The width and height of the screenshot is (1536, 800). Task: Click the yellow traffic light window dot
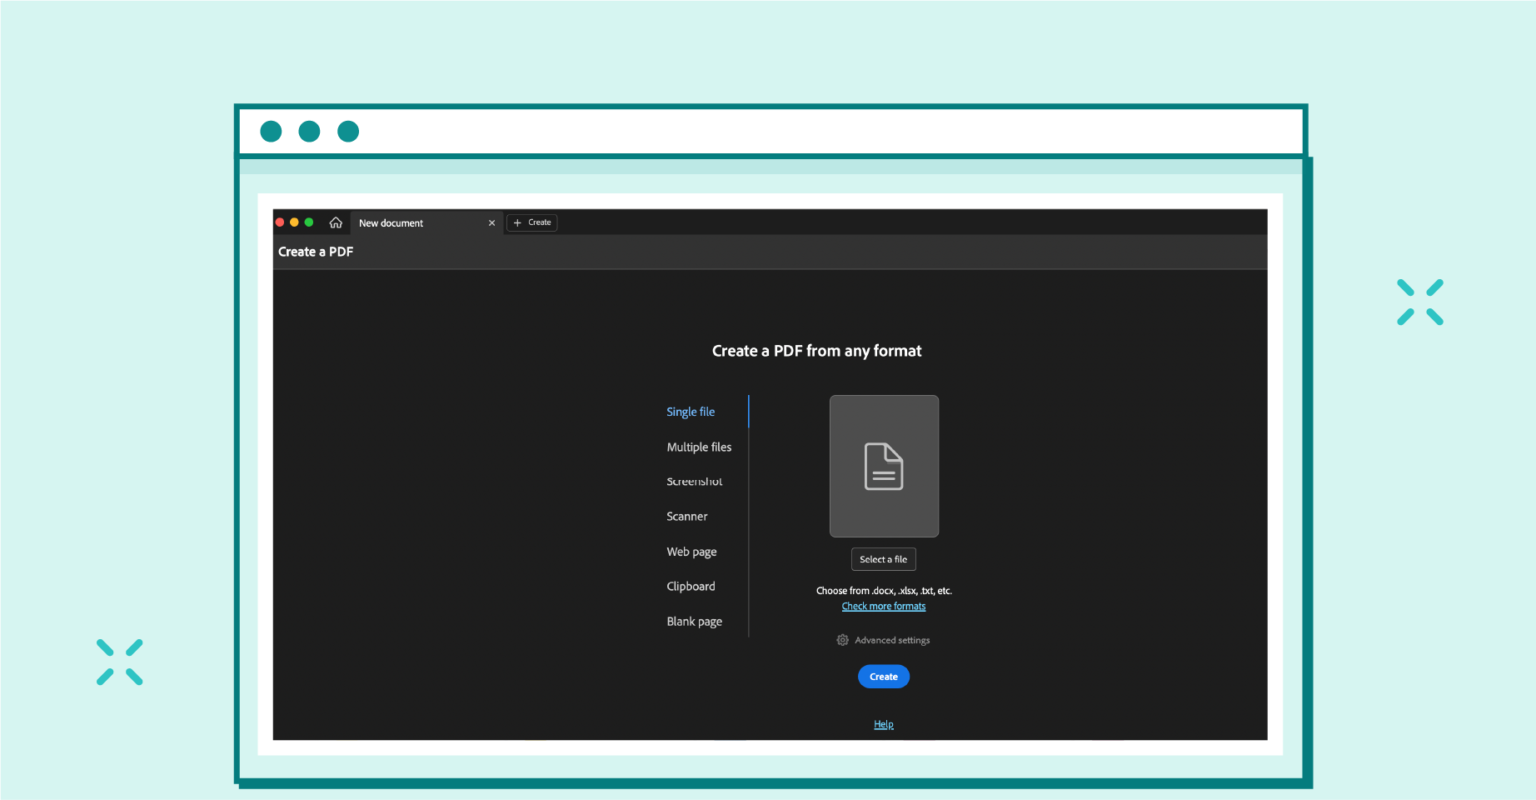coord(293,221)
